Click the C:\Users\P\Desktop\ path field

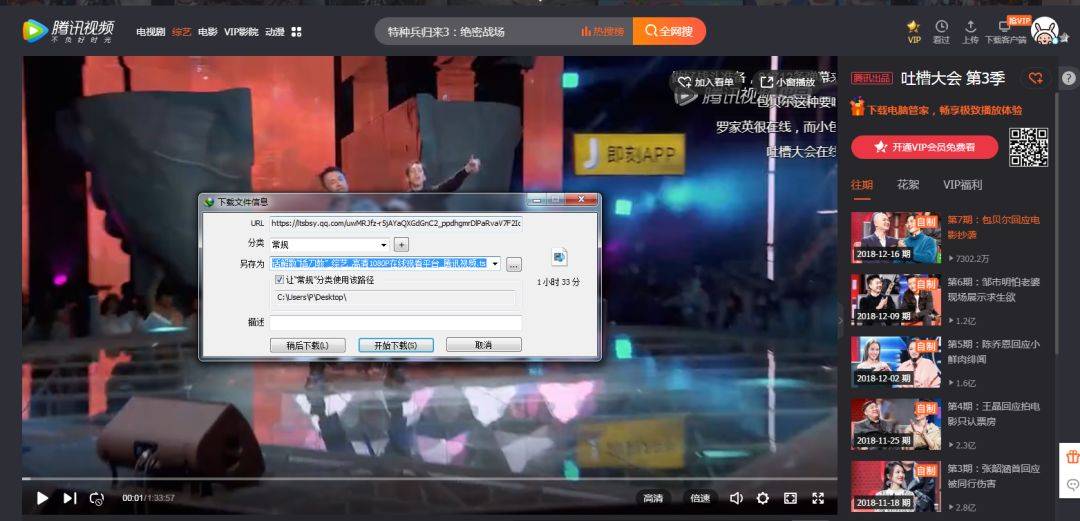[x=394, y=297]
